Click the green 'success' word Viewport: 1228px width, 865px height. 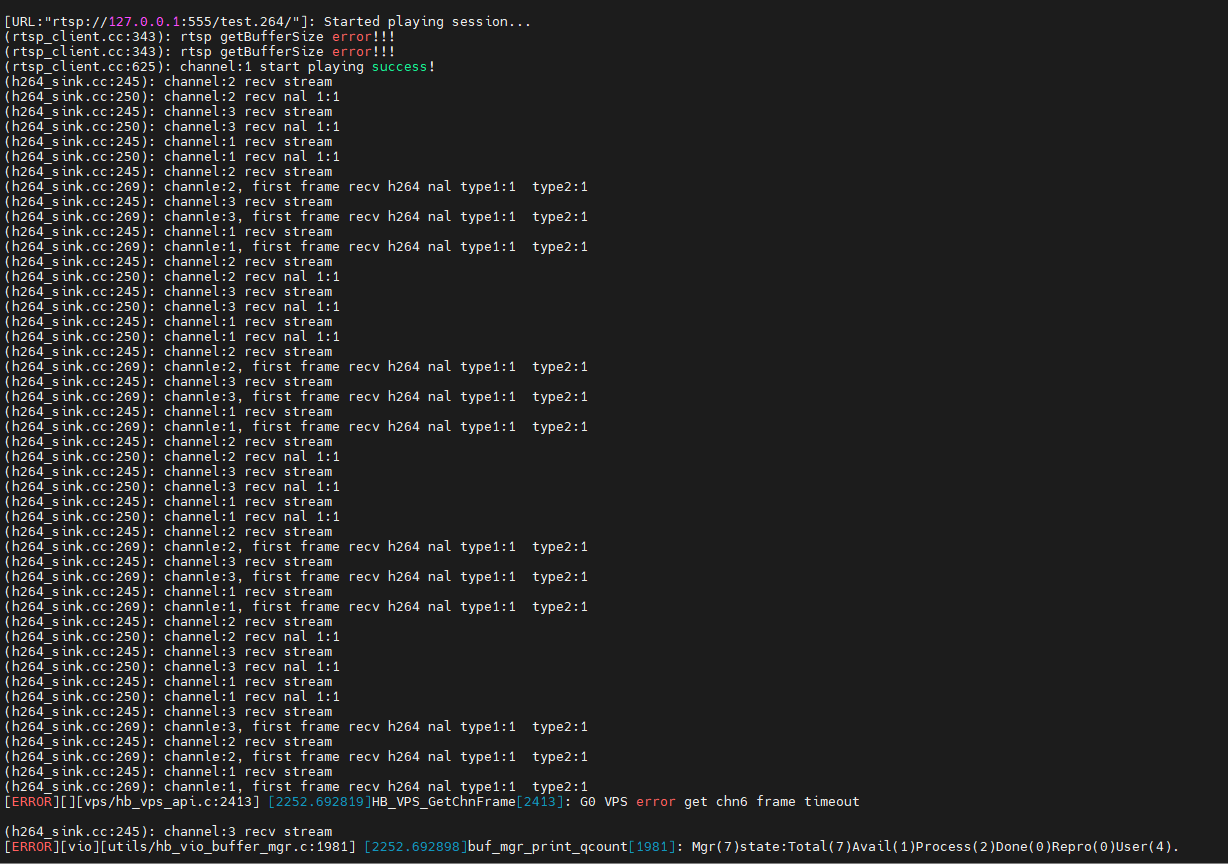coord(399,66)
